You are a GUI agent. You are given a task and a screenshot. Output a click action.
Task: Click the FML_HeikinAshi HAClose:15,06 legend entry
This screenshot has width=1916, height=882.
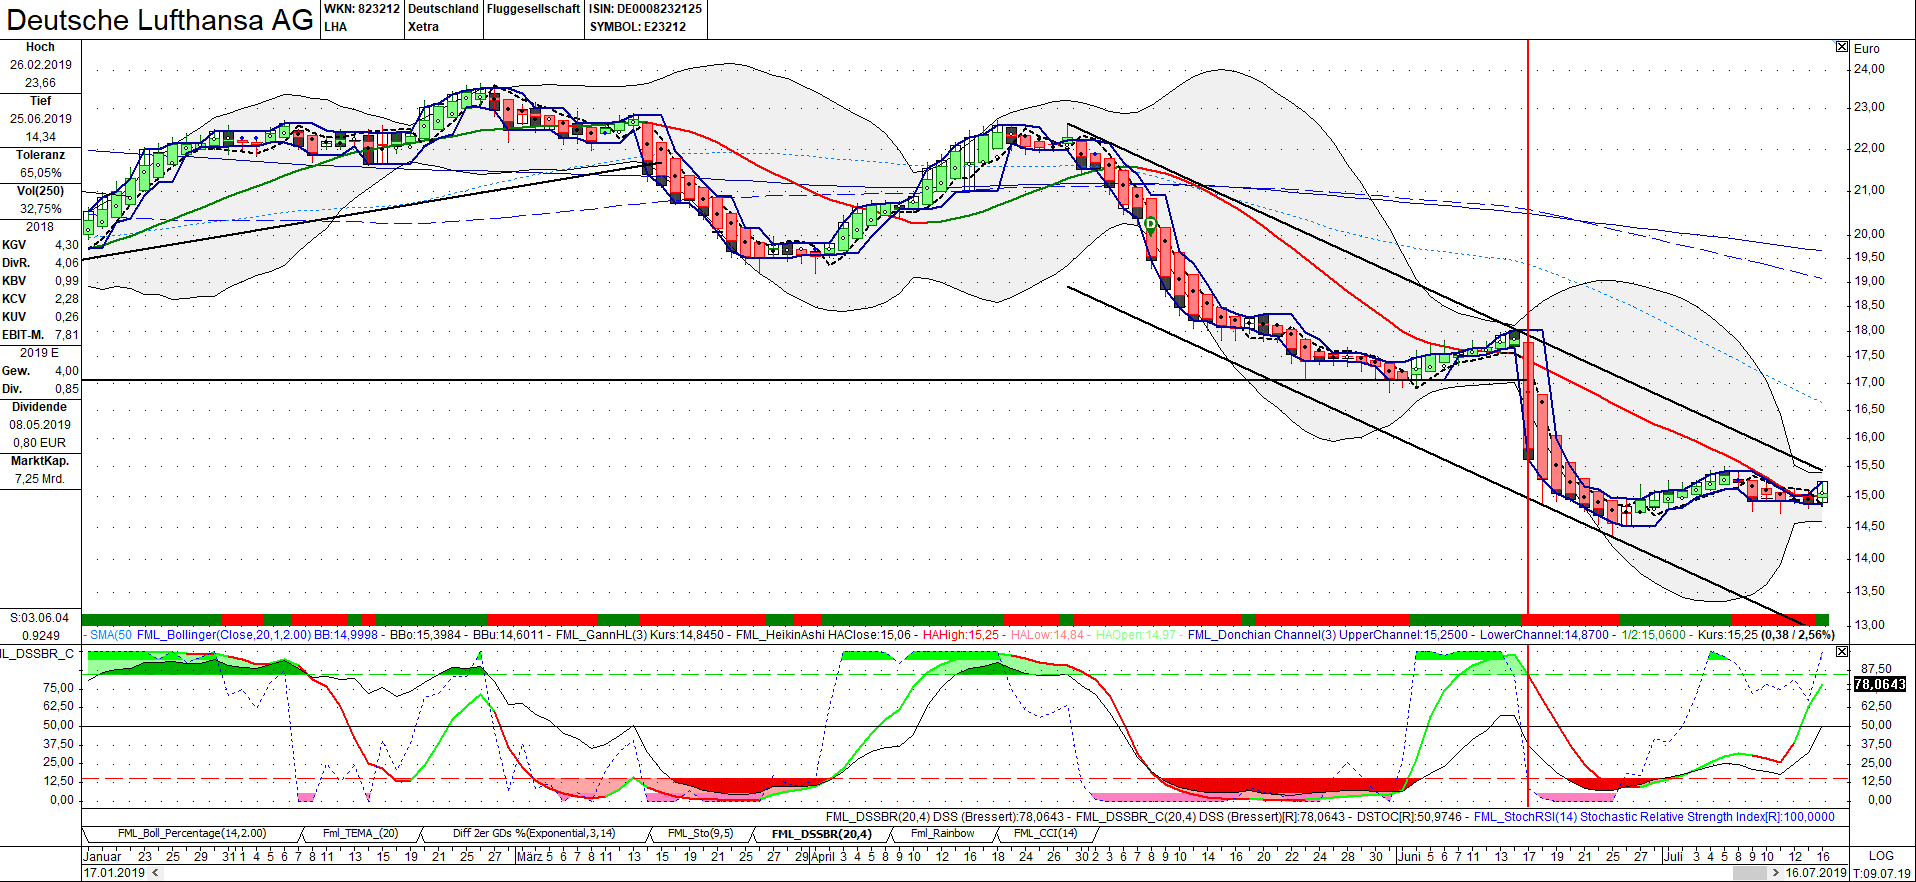coord(823,635)
